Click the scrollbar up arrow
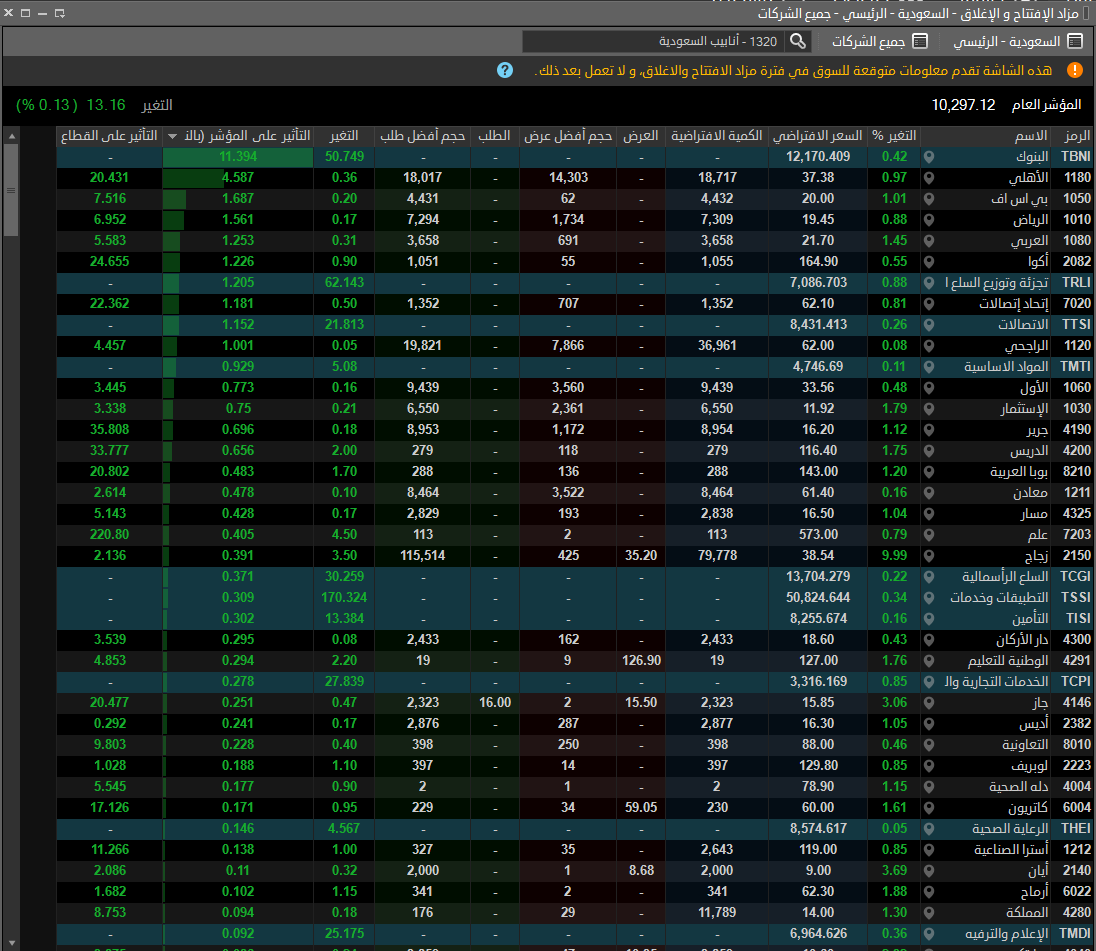The image size is (1096, 951). pos(11,136)
